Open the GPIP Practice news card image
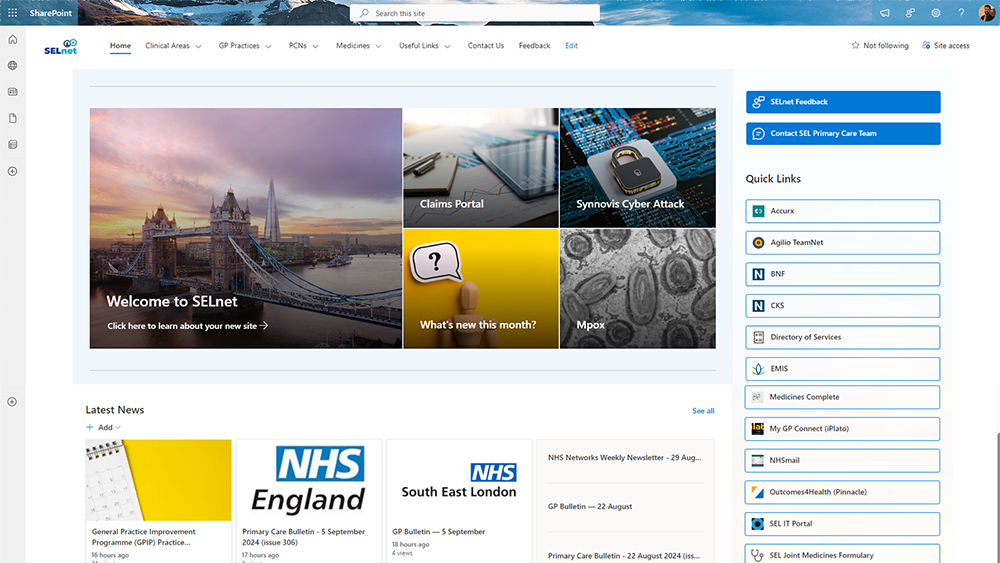Viewport: 1000px width, 563px height. (x=158, y=480)
